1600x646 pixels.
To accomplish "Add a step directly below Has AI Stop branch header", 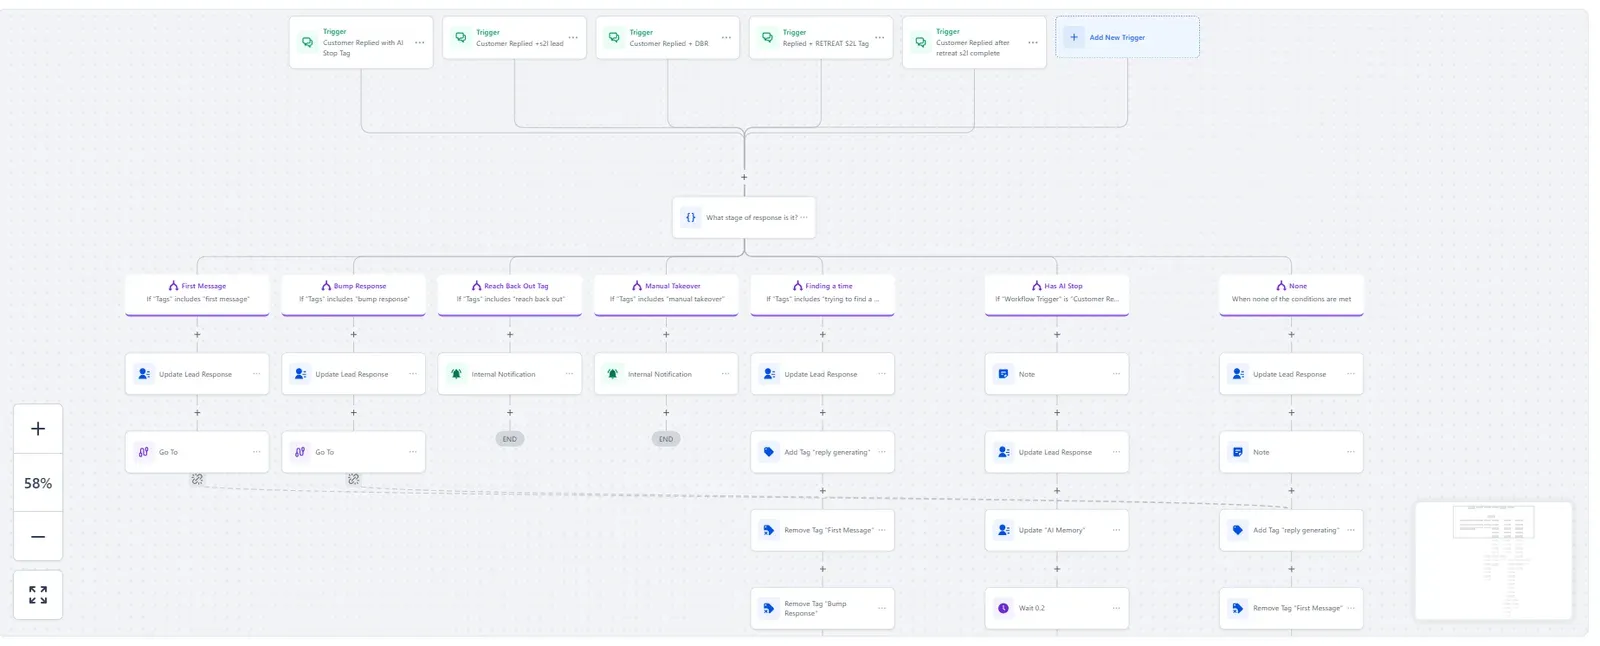I will click(1057, 334).
